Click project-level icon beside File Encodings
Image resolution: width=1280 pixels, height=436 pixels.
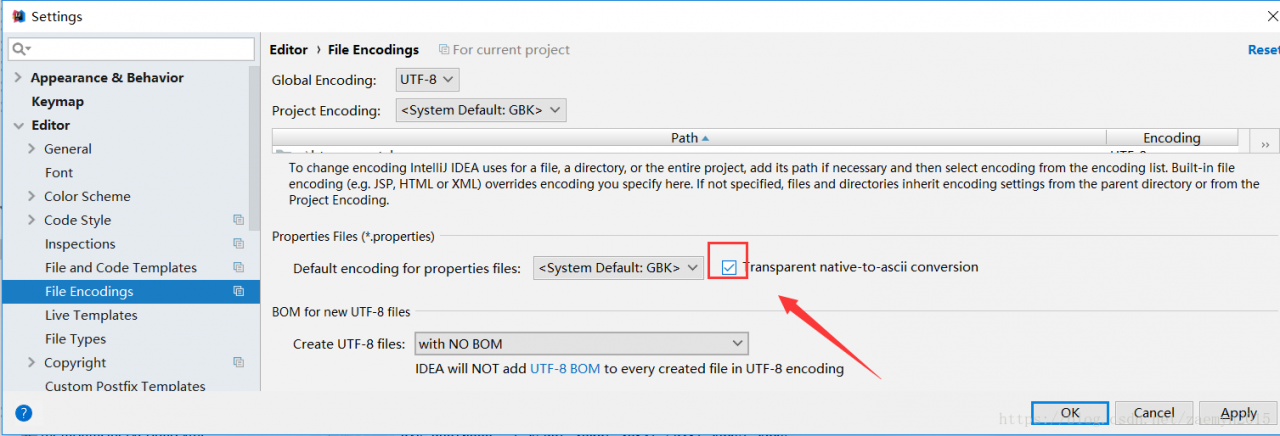pyautogui.click(x=238, y=292)
